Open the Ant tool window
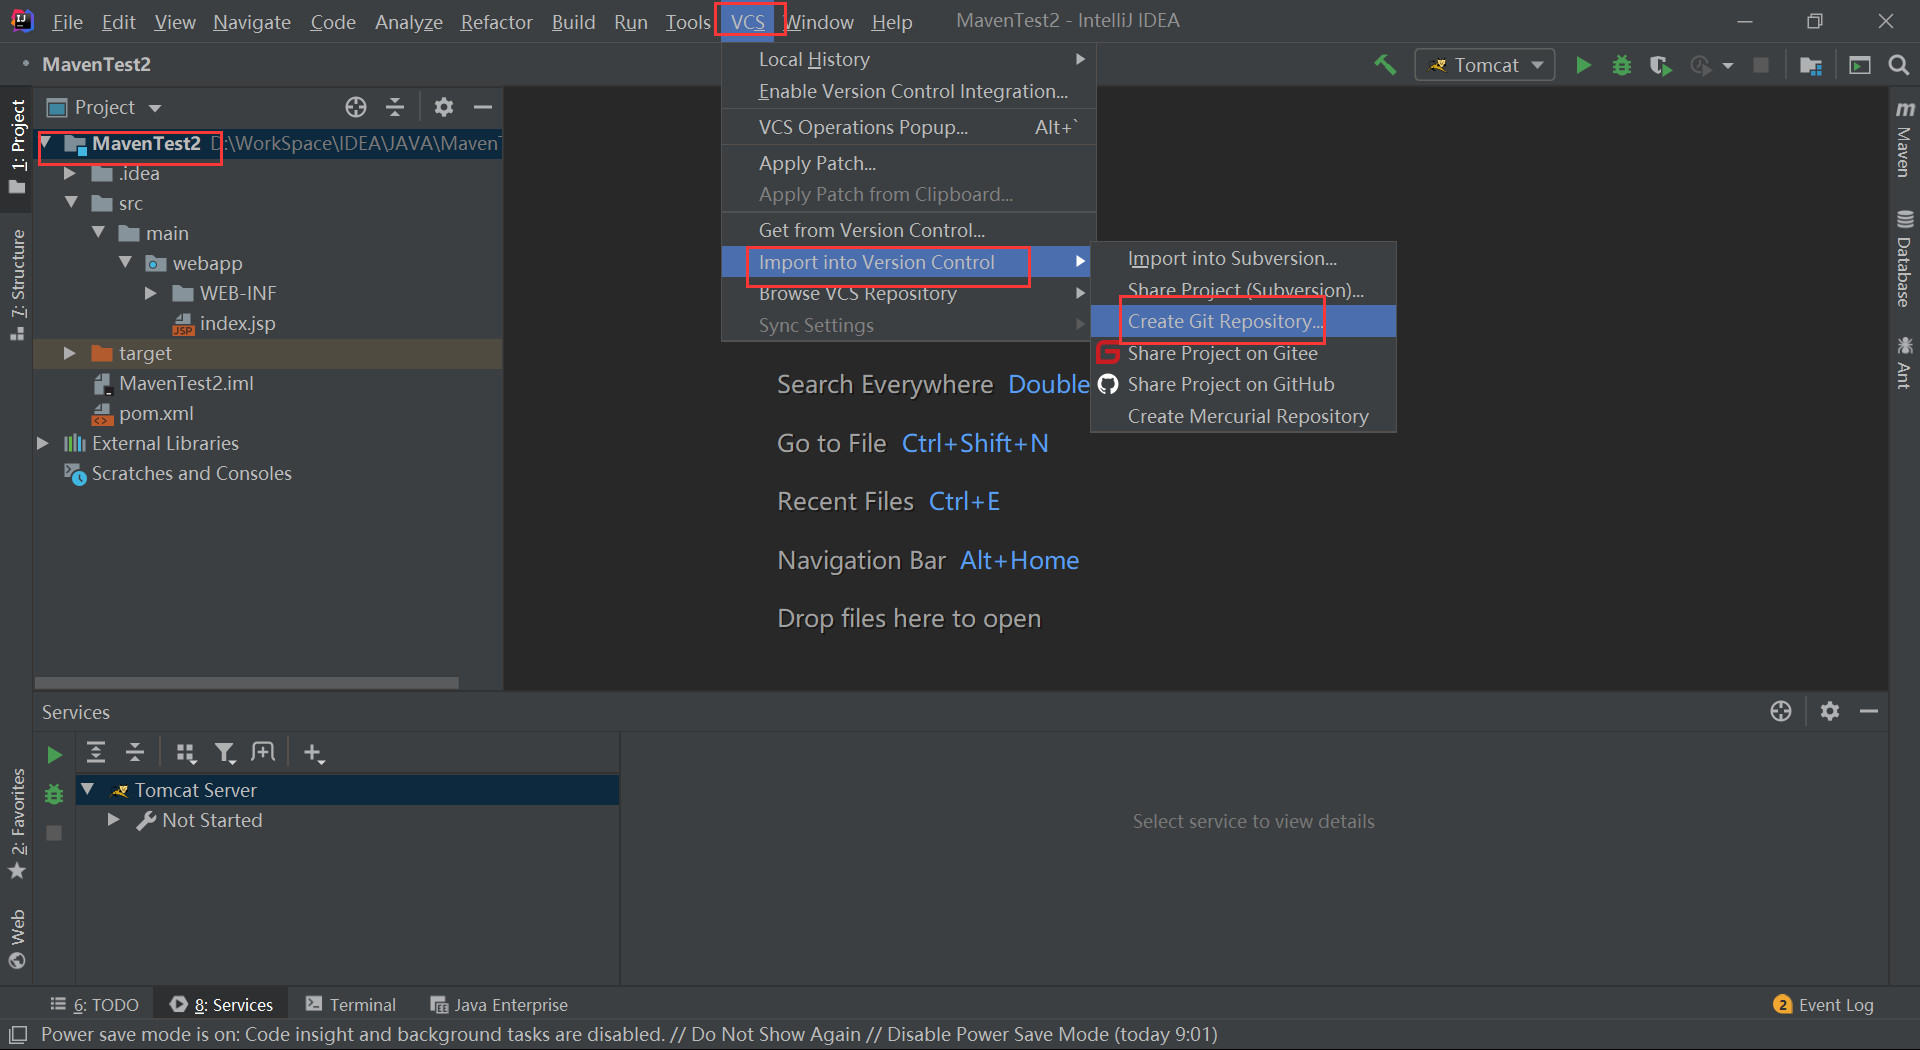This screenshot has width=1920, height=1050. pyautogui.click(x=1904, y=363)
